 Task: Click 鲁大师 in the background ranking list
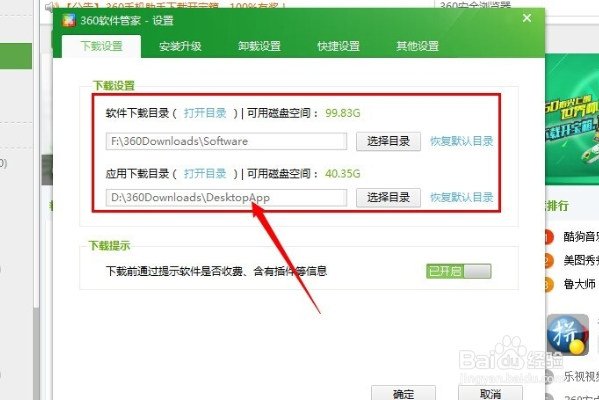coord(580,284)
